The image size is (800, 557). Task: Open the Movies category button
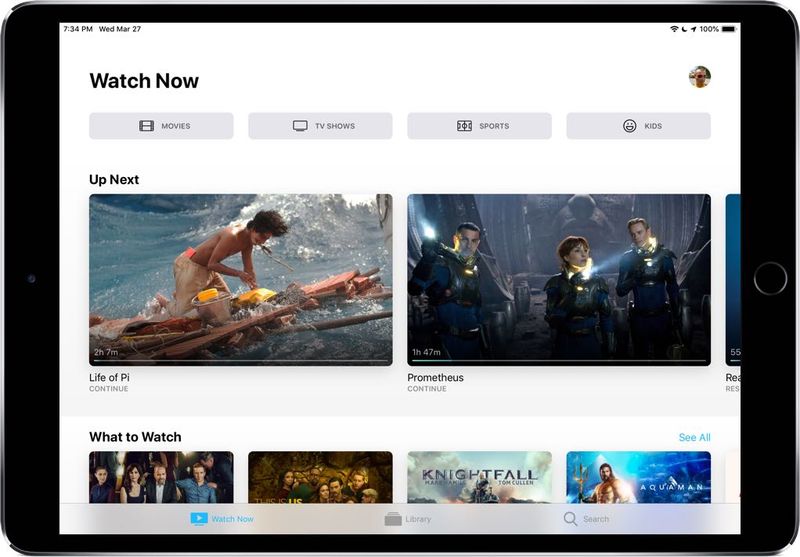point(161,126)
